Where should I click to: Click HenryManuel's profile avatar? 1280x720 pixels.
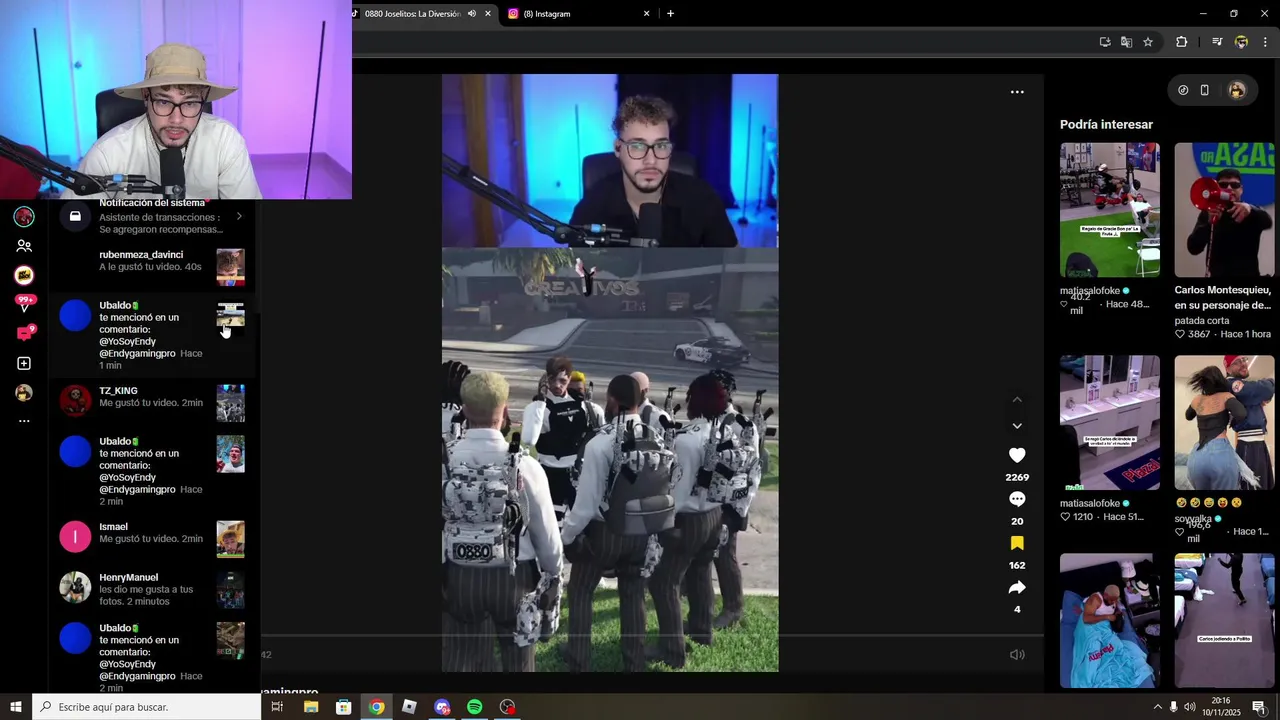(x=75, y=588)
